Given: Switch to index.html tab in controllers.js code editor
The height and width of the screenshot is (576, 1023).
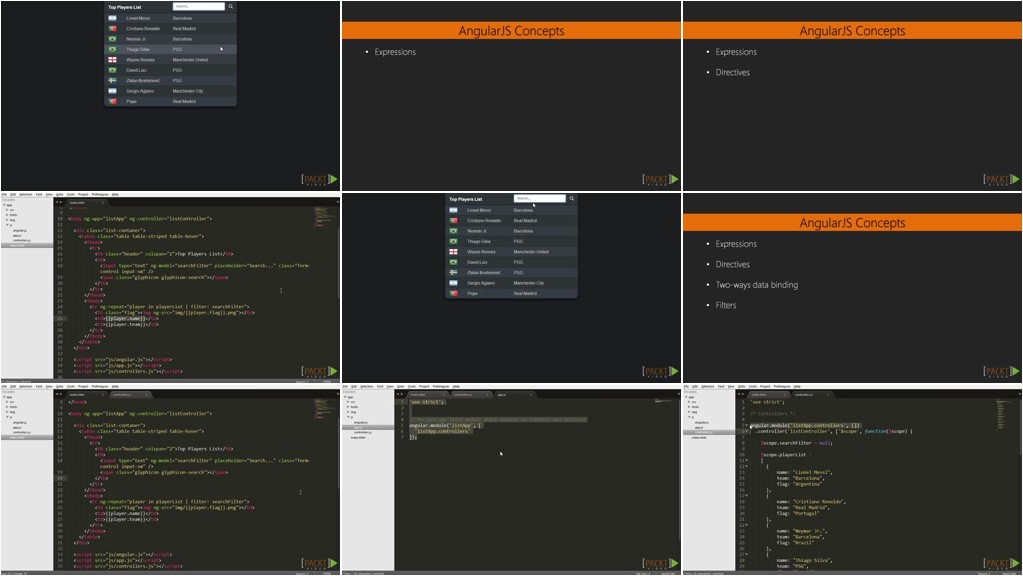Looking at the screenshot, I should 767,395.
